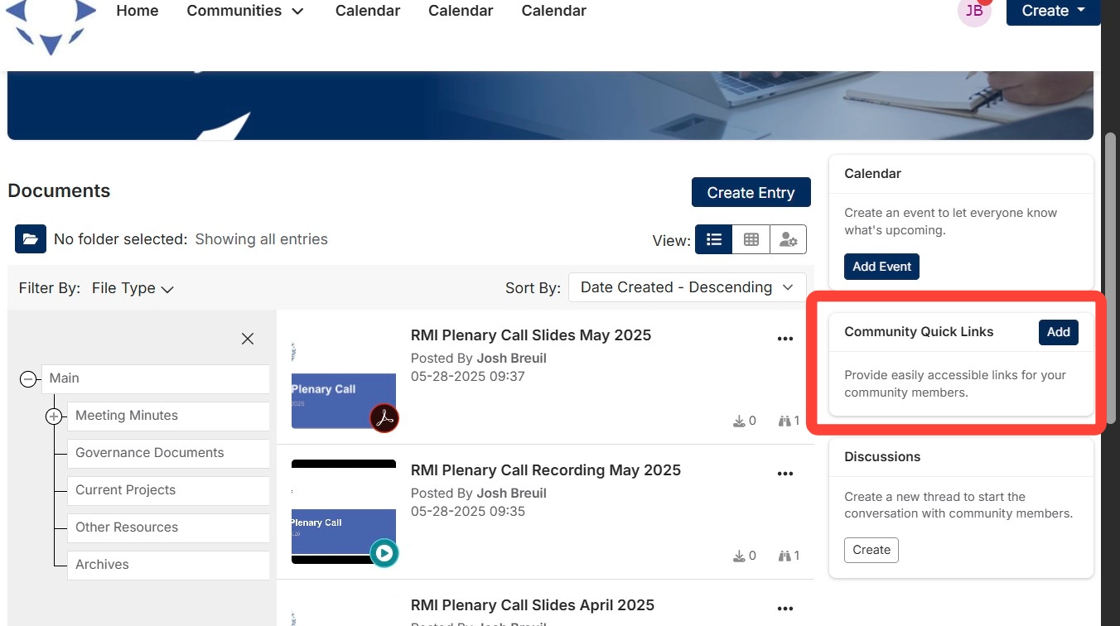Click the Documents heading
Viewport: 1120px width, 626px height.
click(x=59, y=191)
